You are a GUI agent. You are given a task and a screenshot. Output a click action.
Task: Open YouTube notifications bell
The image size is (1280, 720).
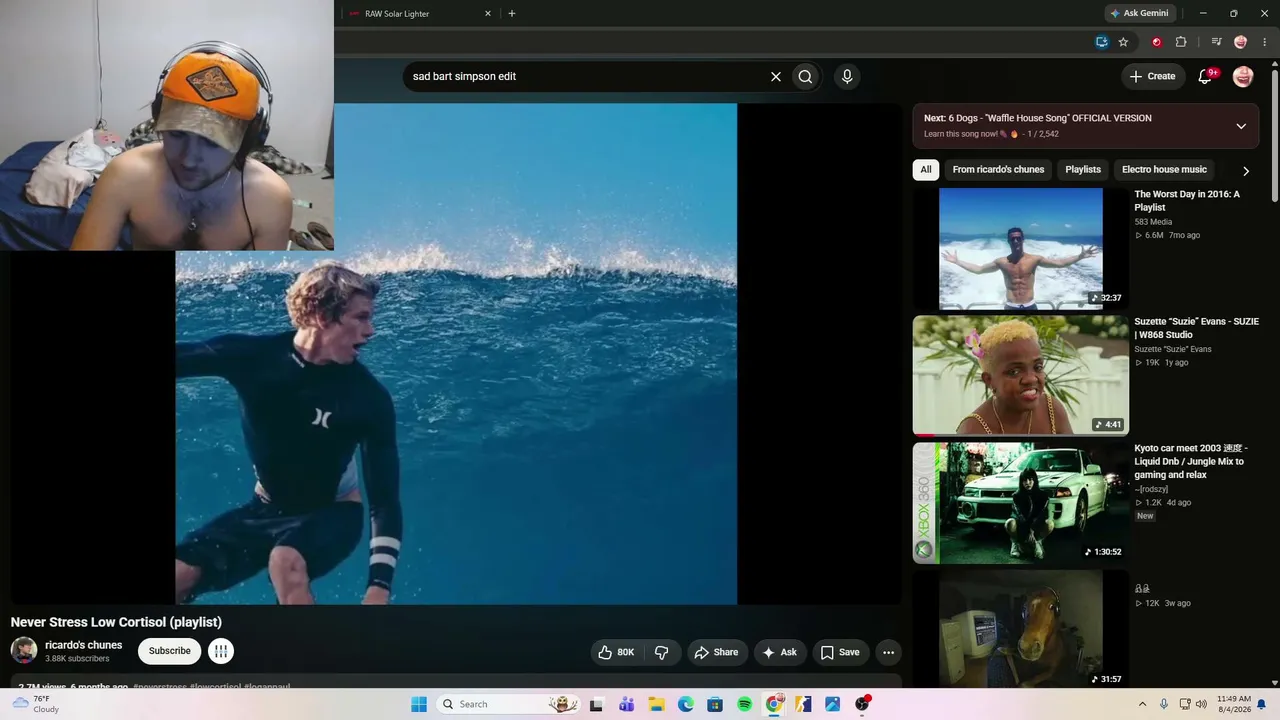click(1205, 76)
